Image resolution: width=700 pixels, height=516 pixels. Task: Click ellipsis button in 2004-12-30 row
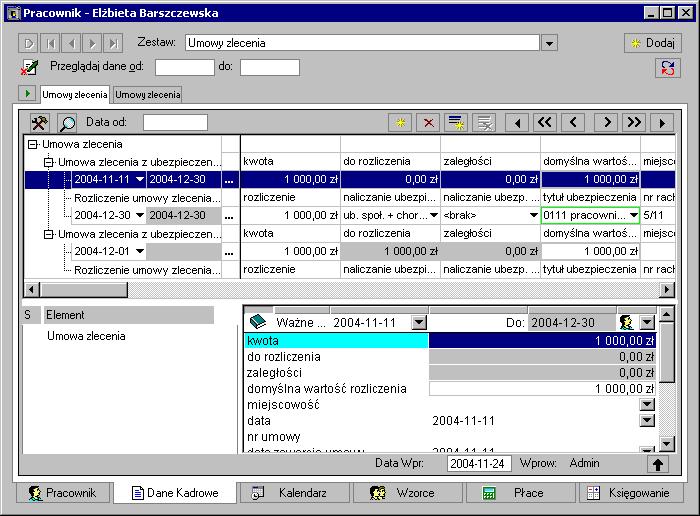[x=229, y=216]
